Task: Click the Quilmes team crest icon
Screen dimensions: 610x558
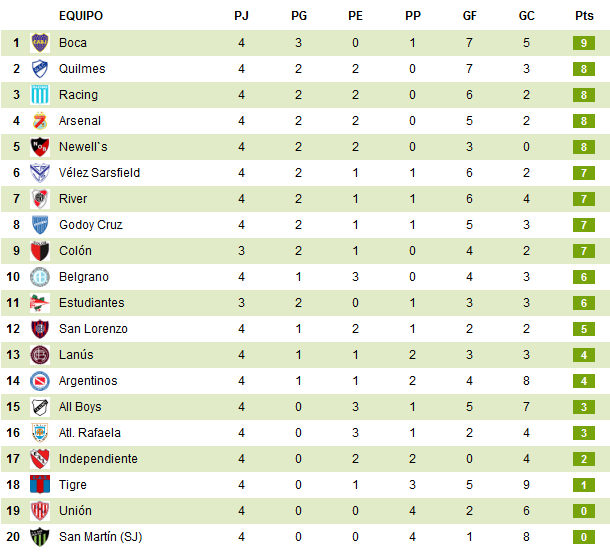Action: click(x=40, y=69)
